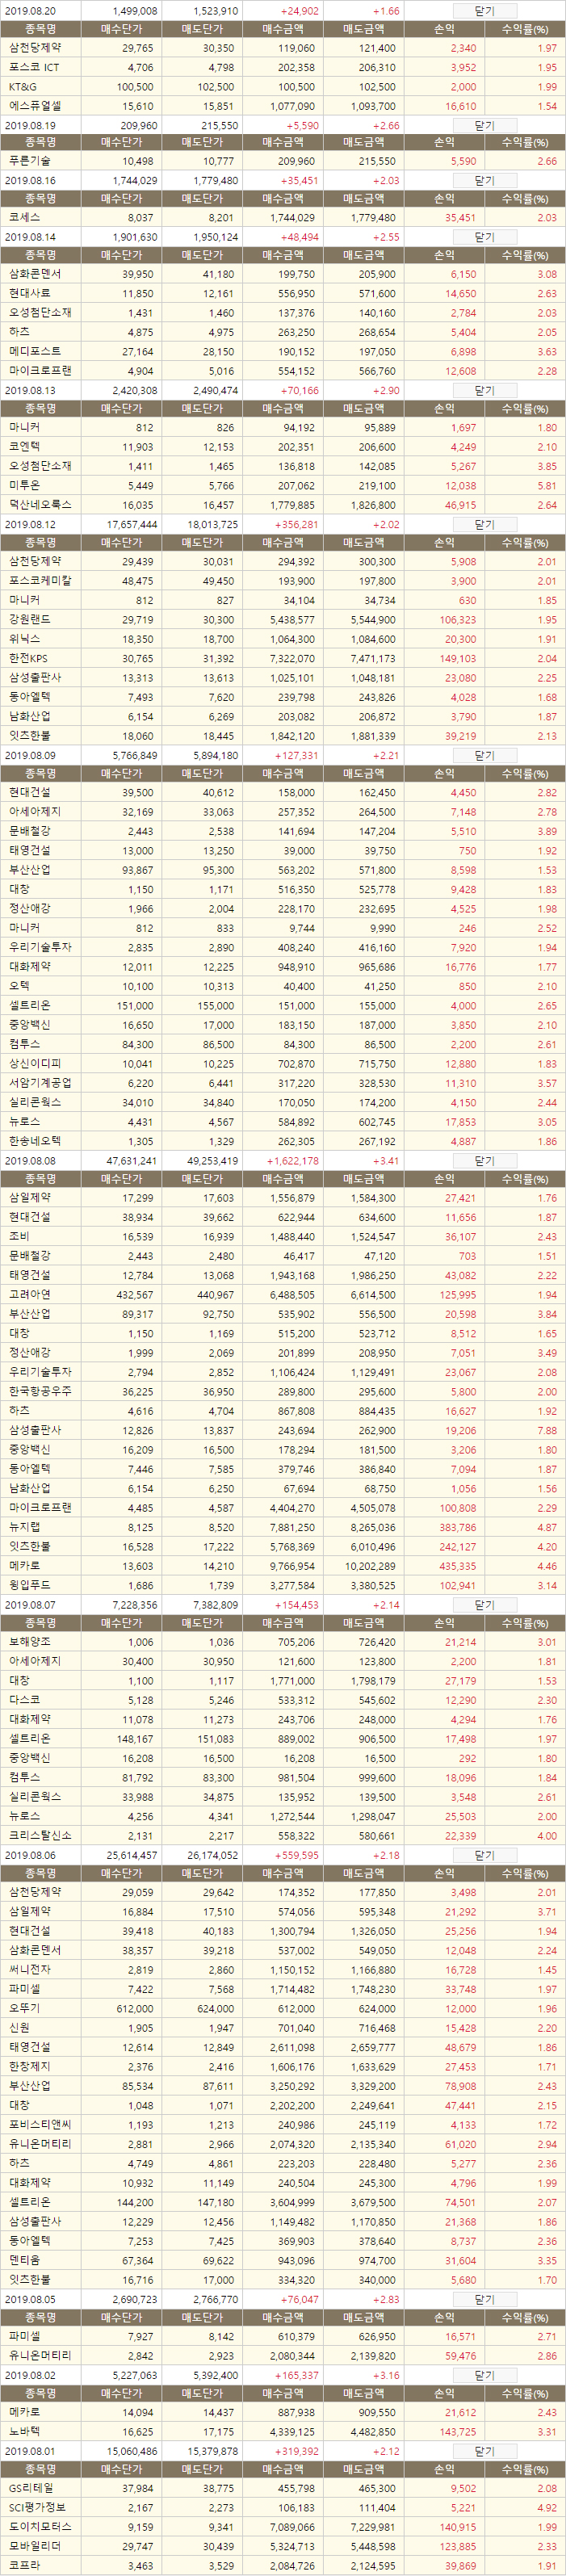Click the 덕산네오룩스 stock name
Viewport: 566px width, 2576px height.
tap(40, 505)
